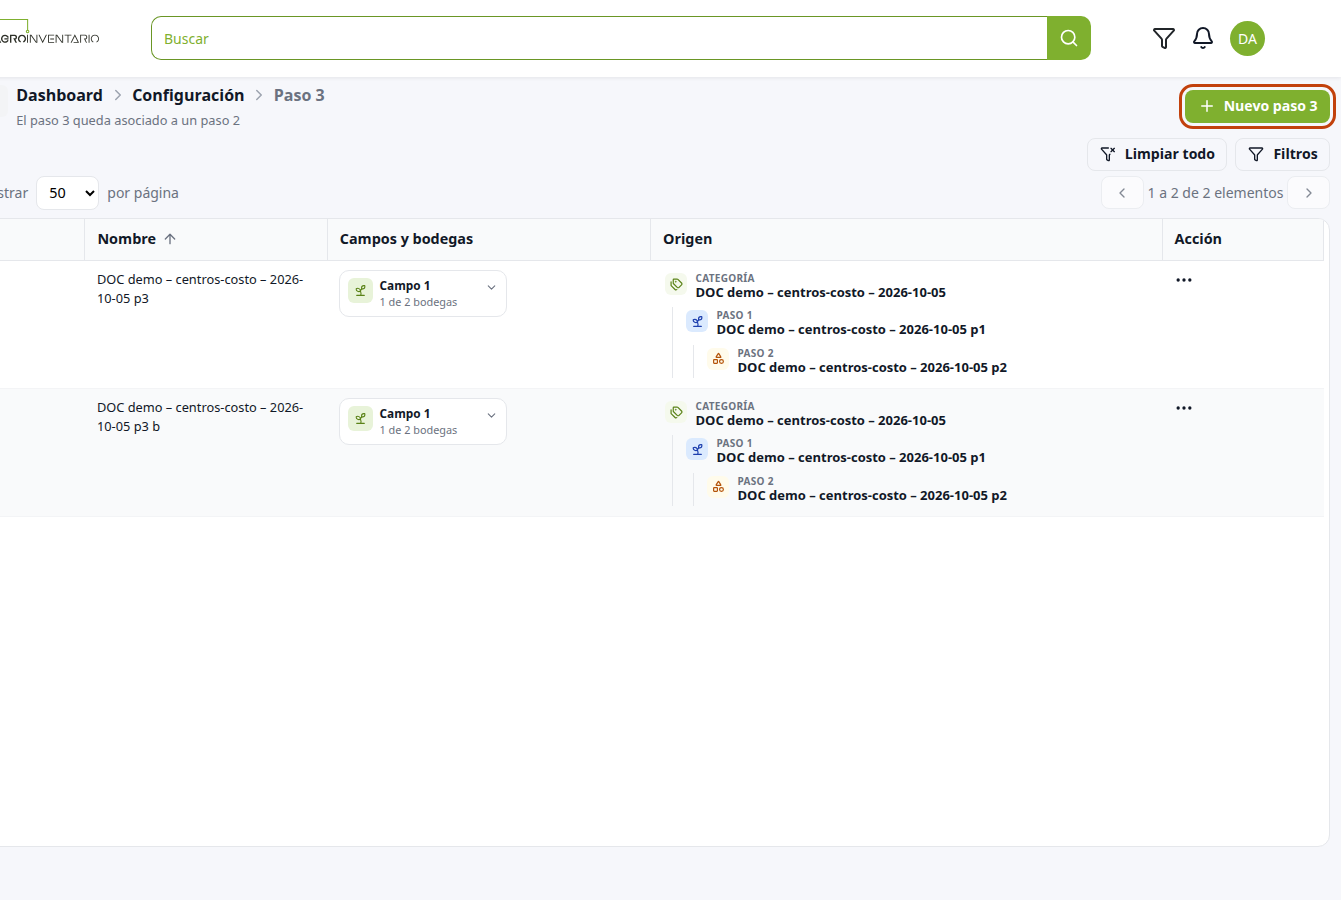The image size is (1341, 900).
Task: Open the rows-per-page dropdown showing 50
Action: 68,193
